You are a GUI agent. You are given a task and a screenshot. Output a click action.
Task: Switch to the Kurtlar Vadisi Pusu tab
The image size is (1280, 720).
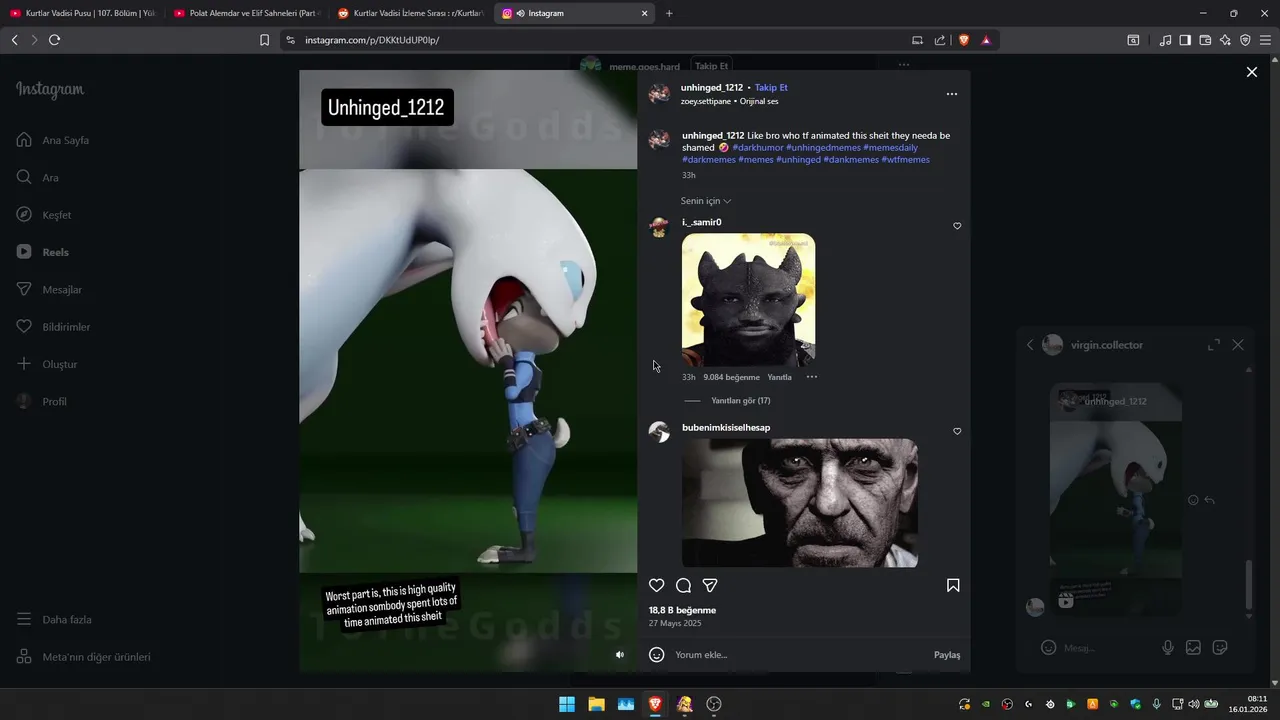pyautogui.click(x=81, y=13)
